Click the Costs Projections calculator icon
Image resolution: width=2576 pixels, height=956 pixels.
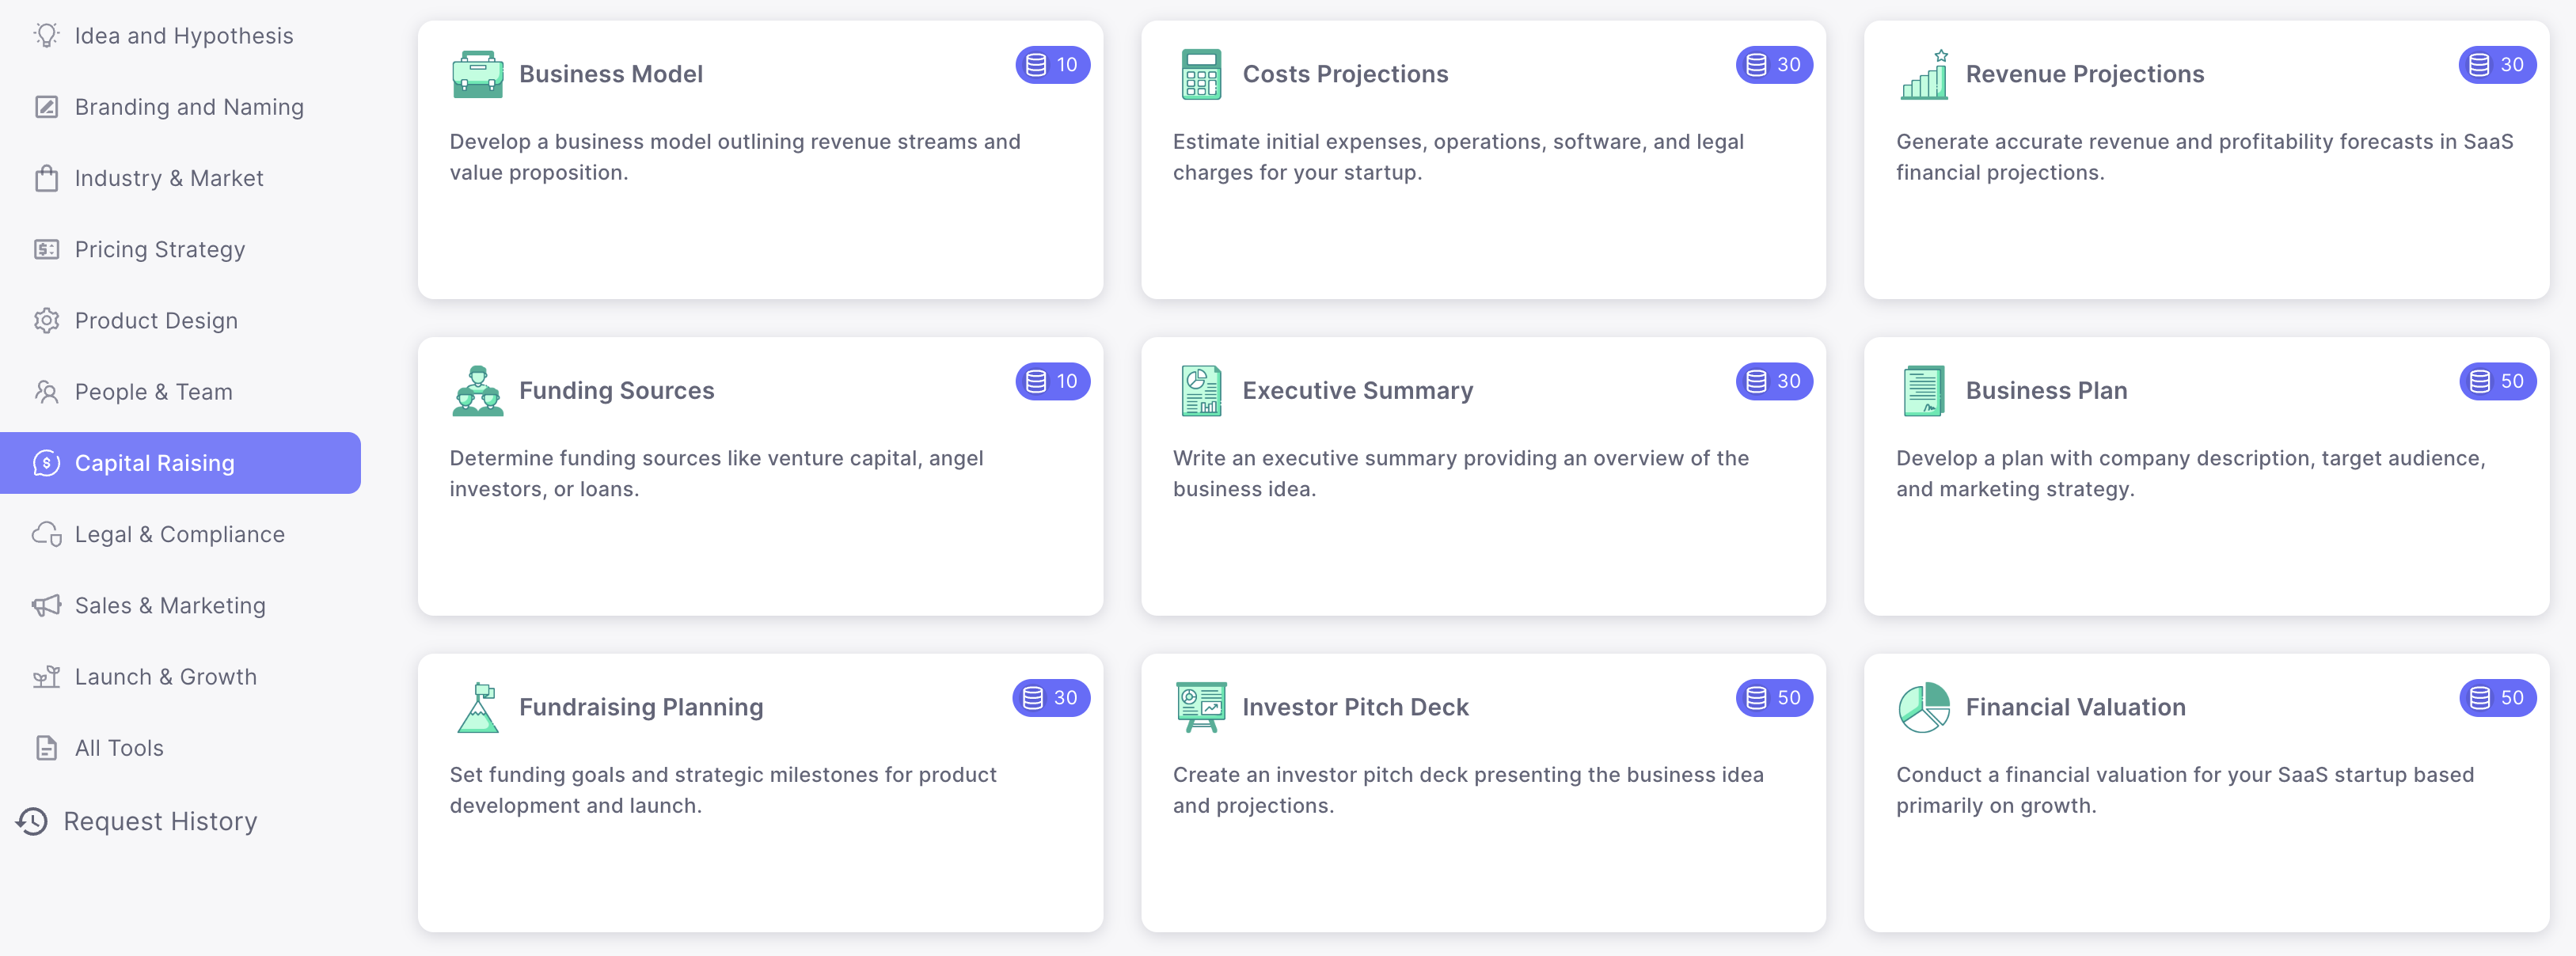(1200, 74)
